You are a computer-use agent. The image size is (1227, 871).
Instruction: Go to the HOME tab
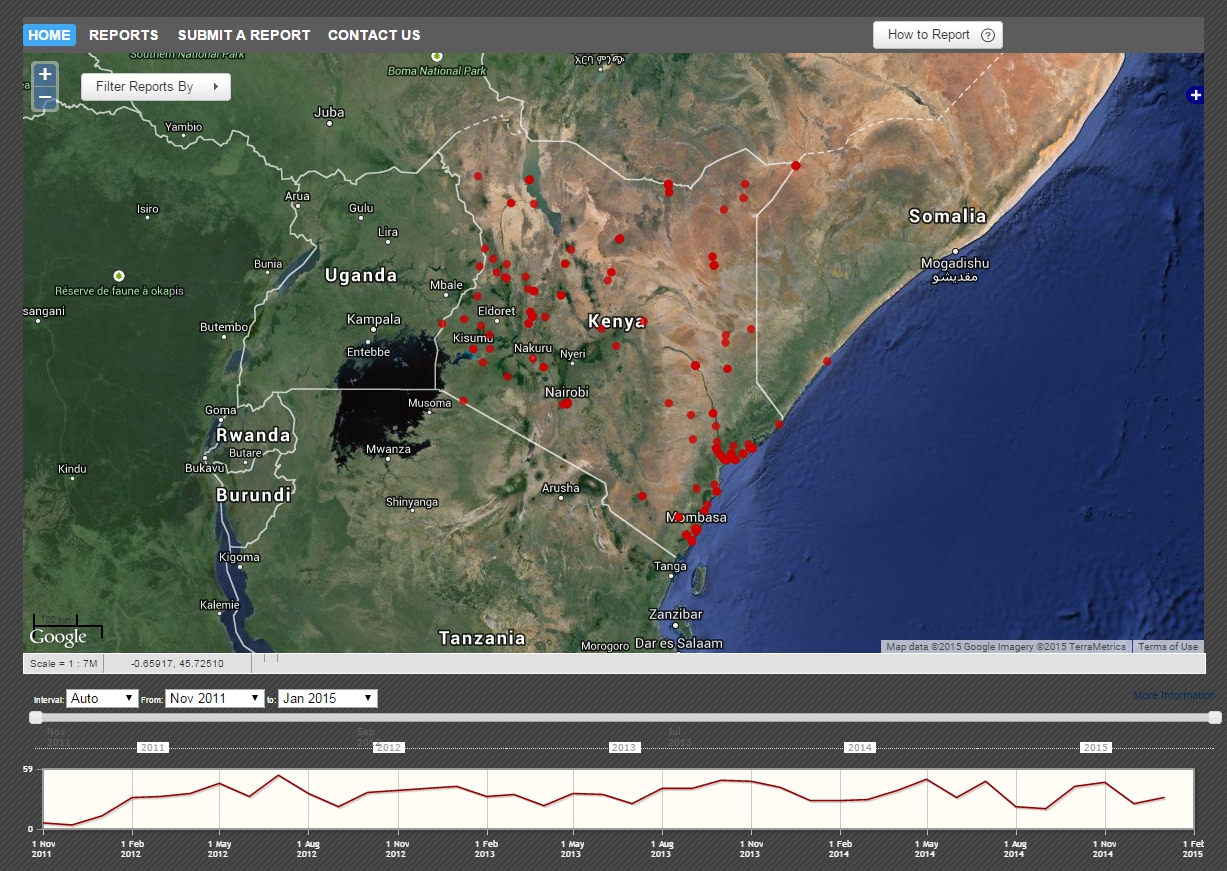coord(49,35)
